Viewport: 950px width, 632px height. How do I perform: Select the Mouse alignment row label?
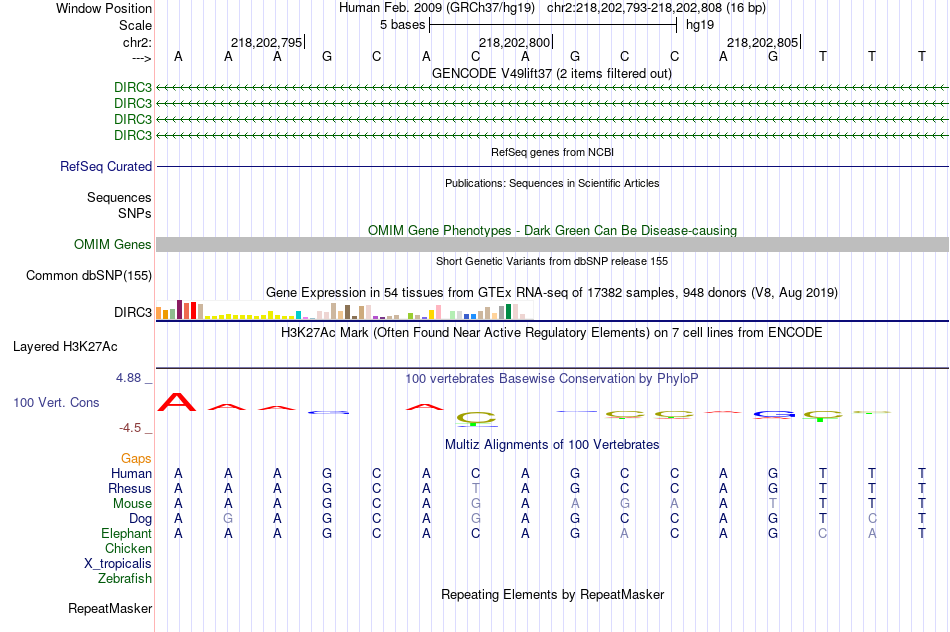(x=132, y=504)
